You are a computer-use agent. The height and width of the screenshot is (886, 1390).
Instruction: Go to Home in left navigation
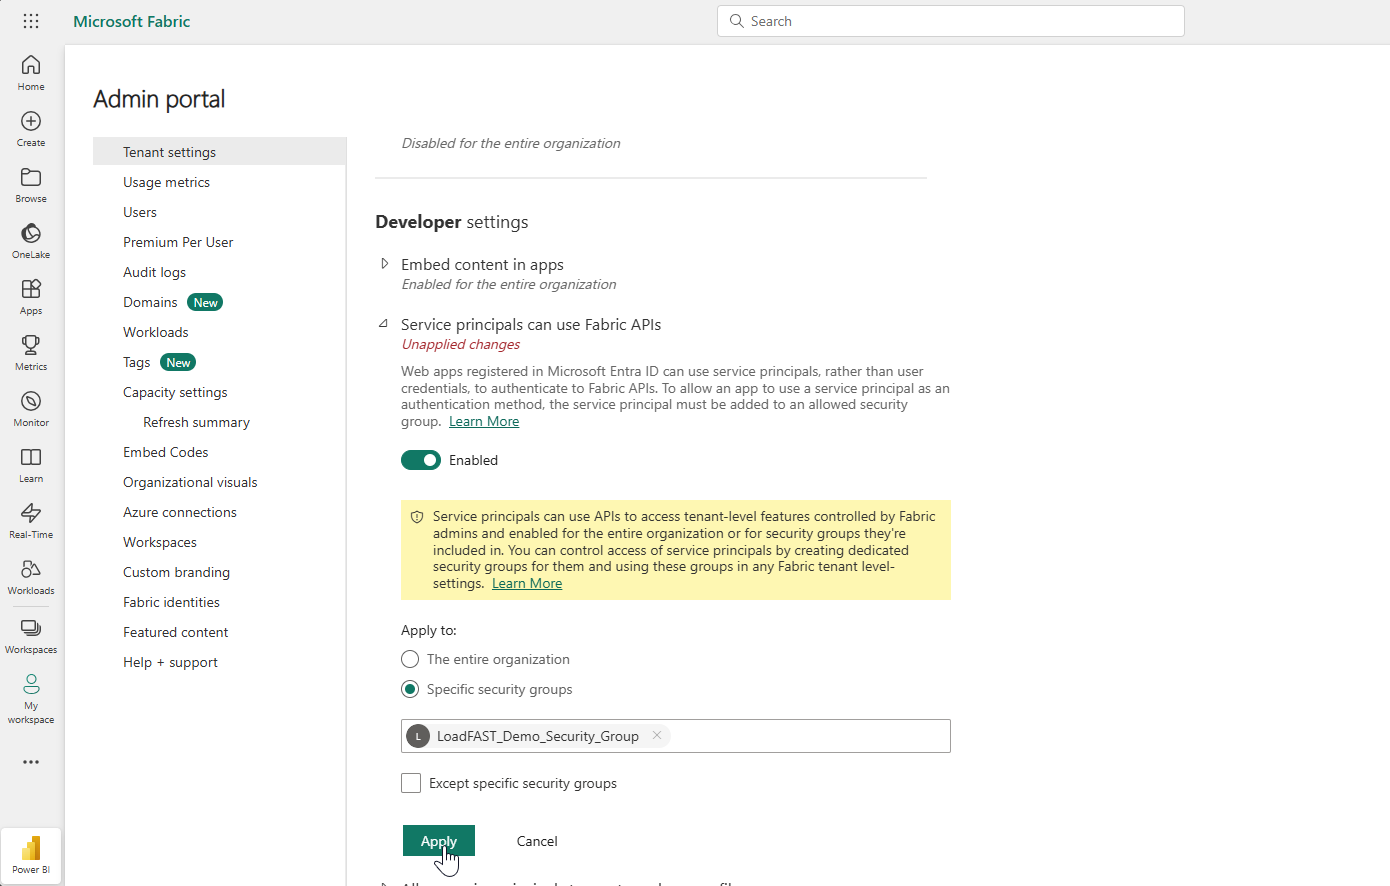click(31, 72)
